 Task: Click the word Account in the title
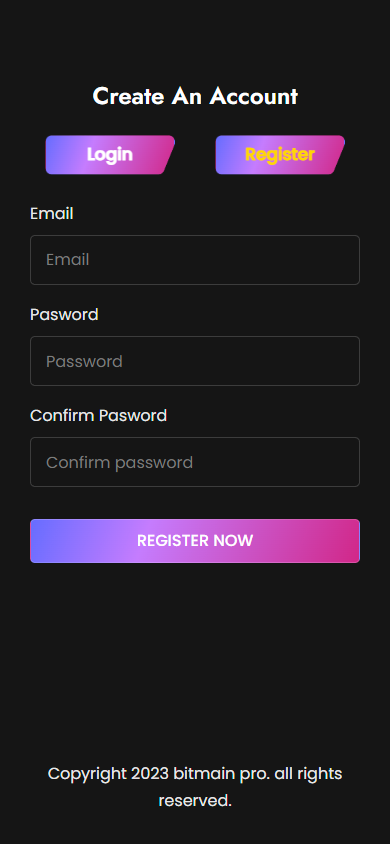254,96
